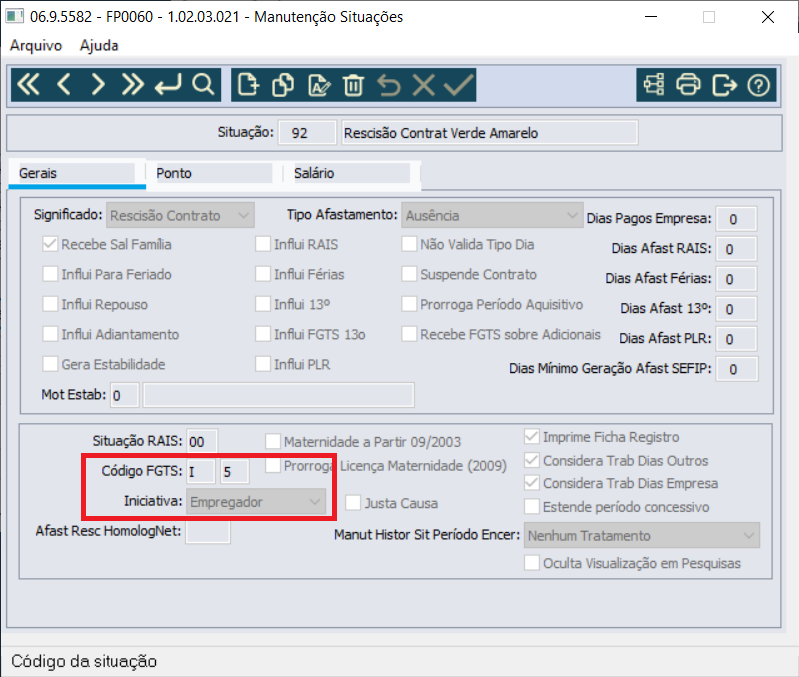Toggle Influi PLR checkbox
799x677 pixels.
[x=263, y=364]
